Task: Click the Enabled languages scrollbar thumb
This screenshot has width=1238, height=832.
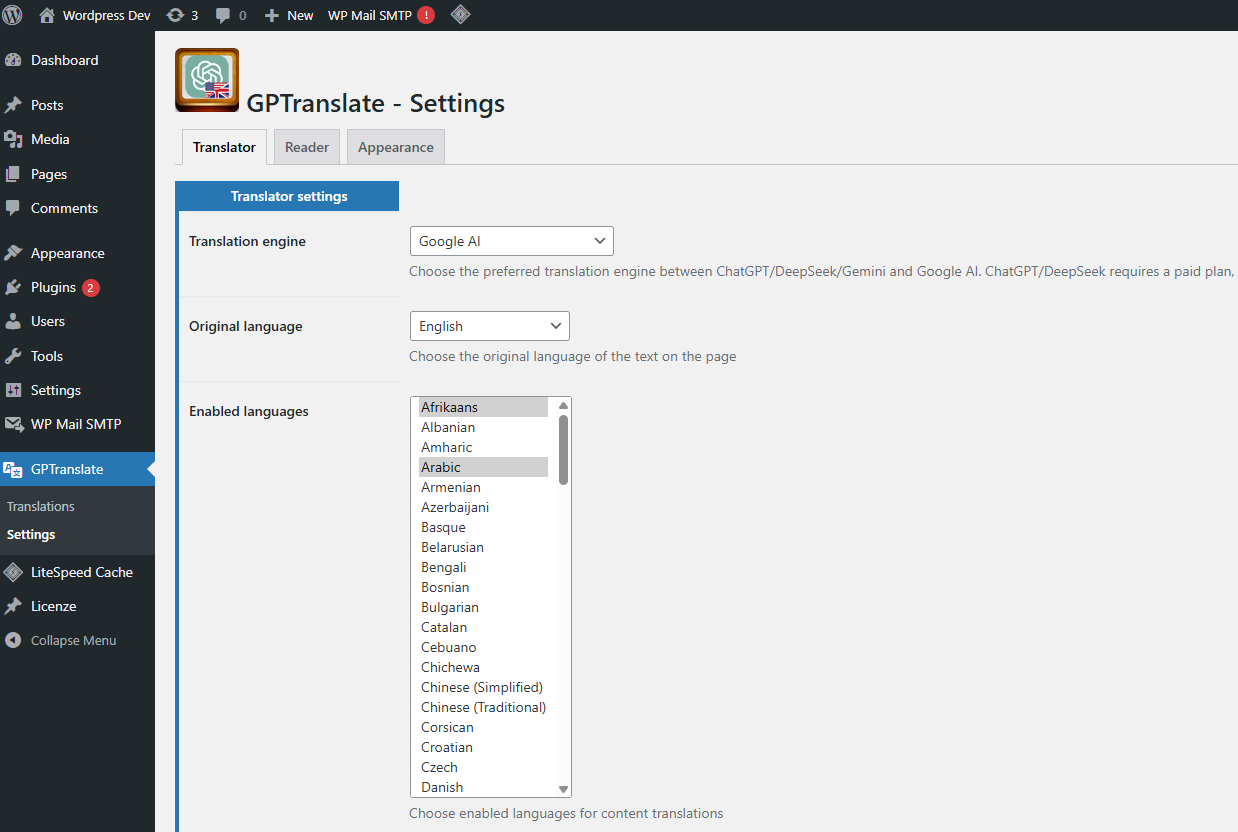Action: tap(563, 449)
